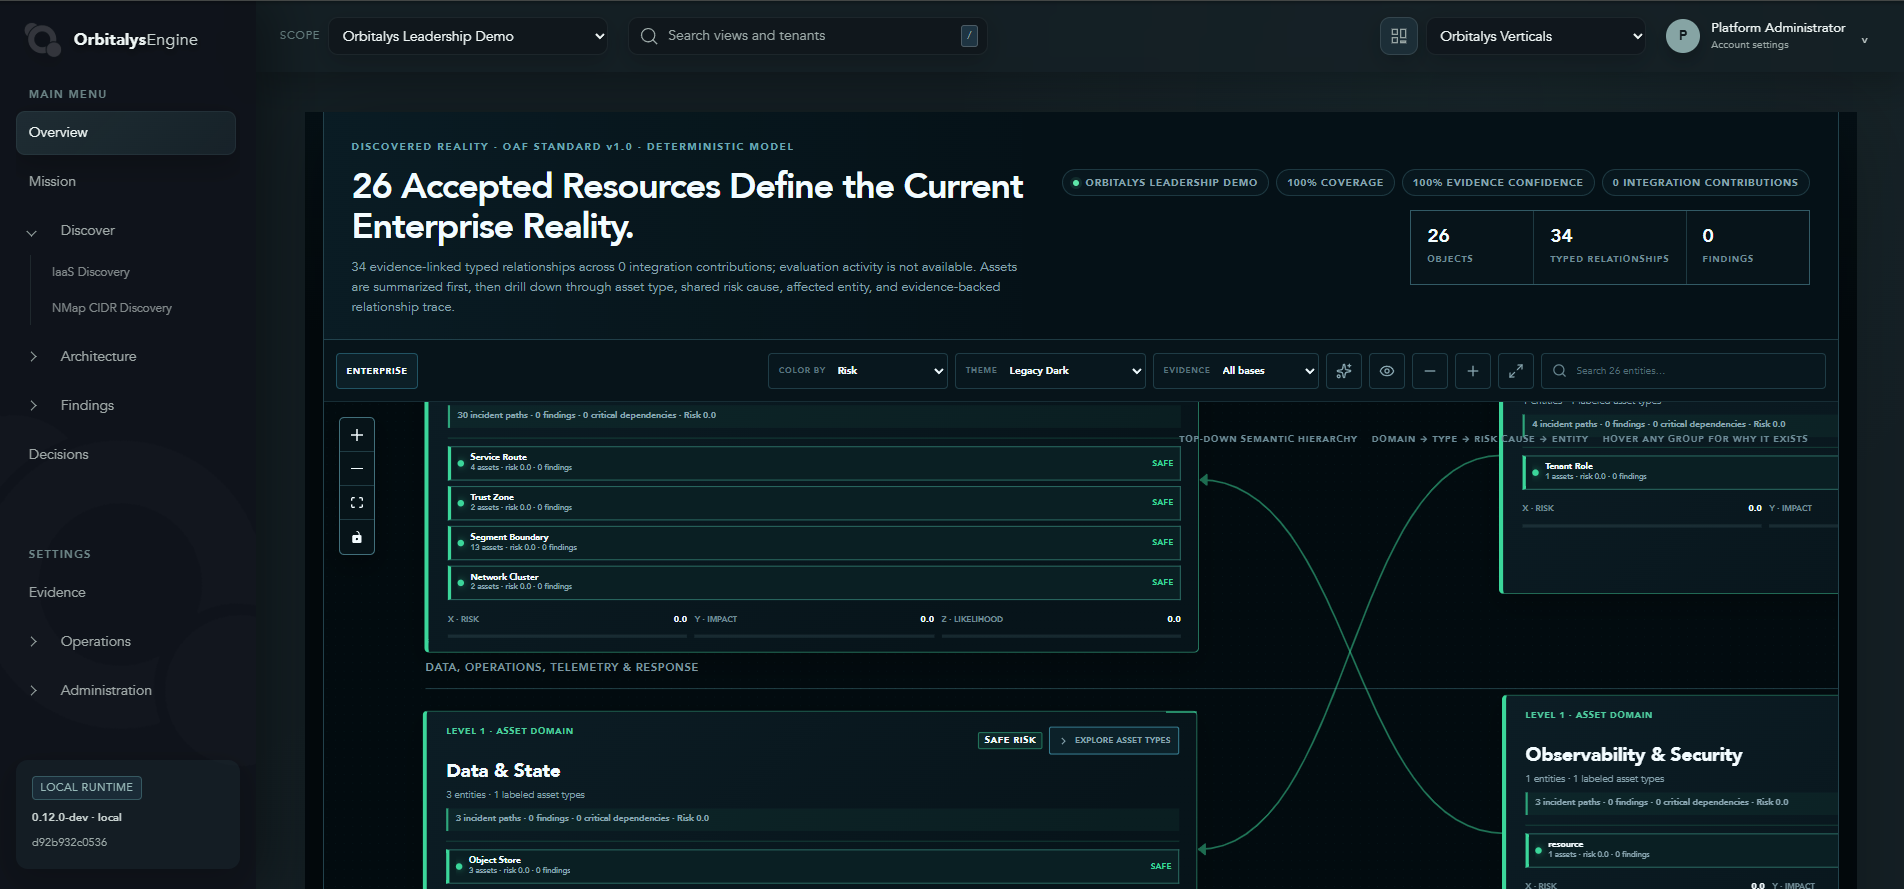Open the Scope dropdown
This screenshot has height=889, width=1904.
coord(468,36)
